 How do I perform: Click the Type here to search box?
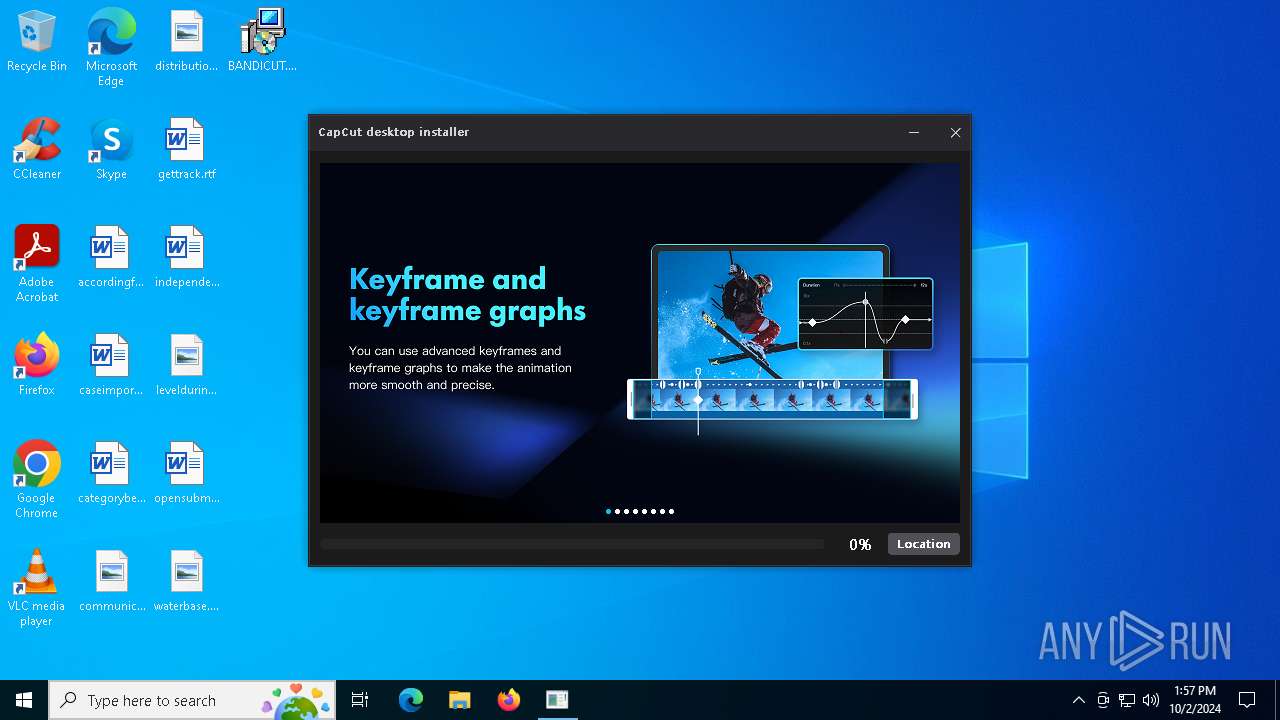(192, 700)
